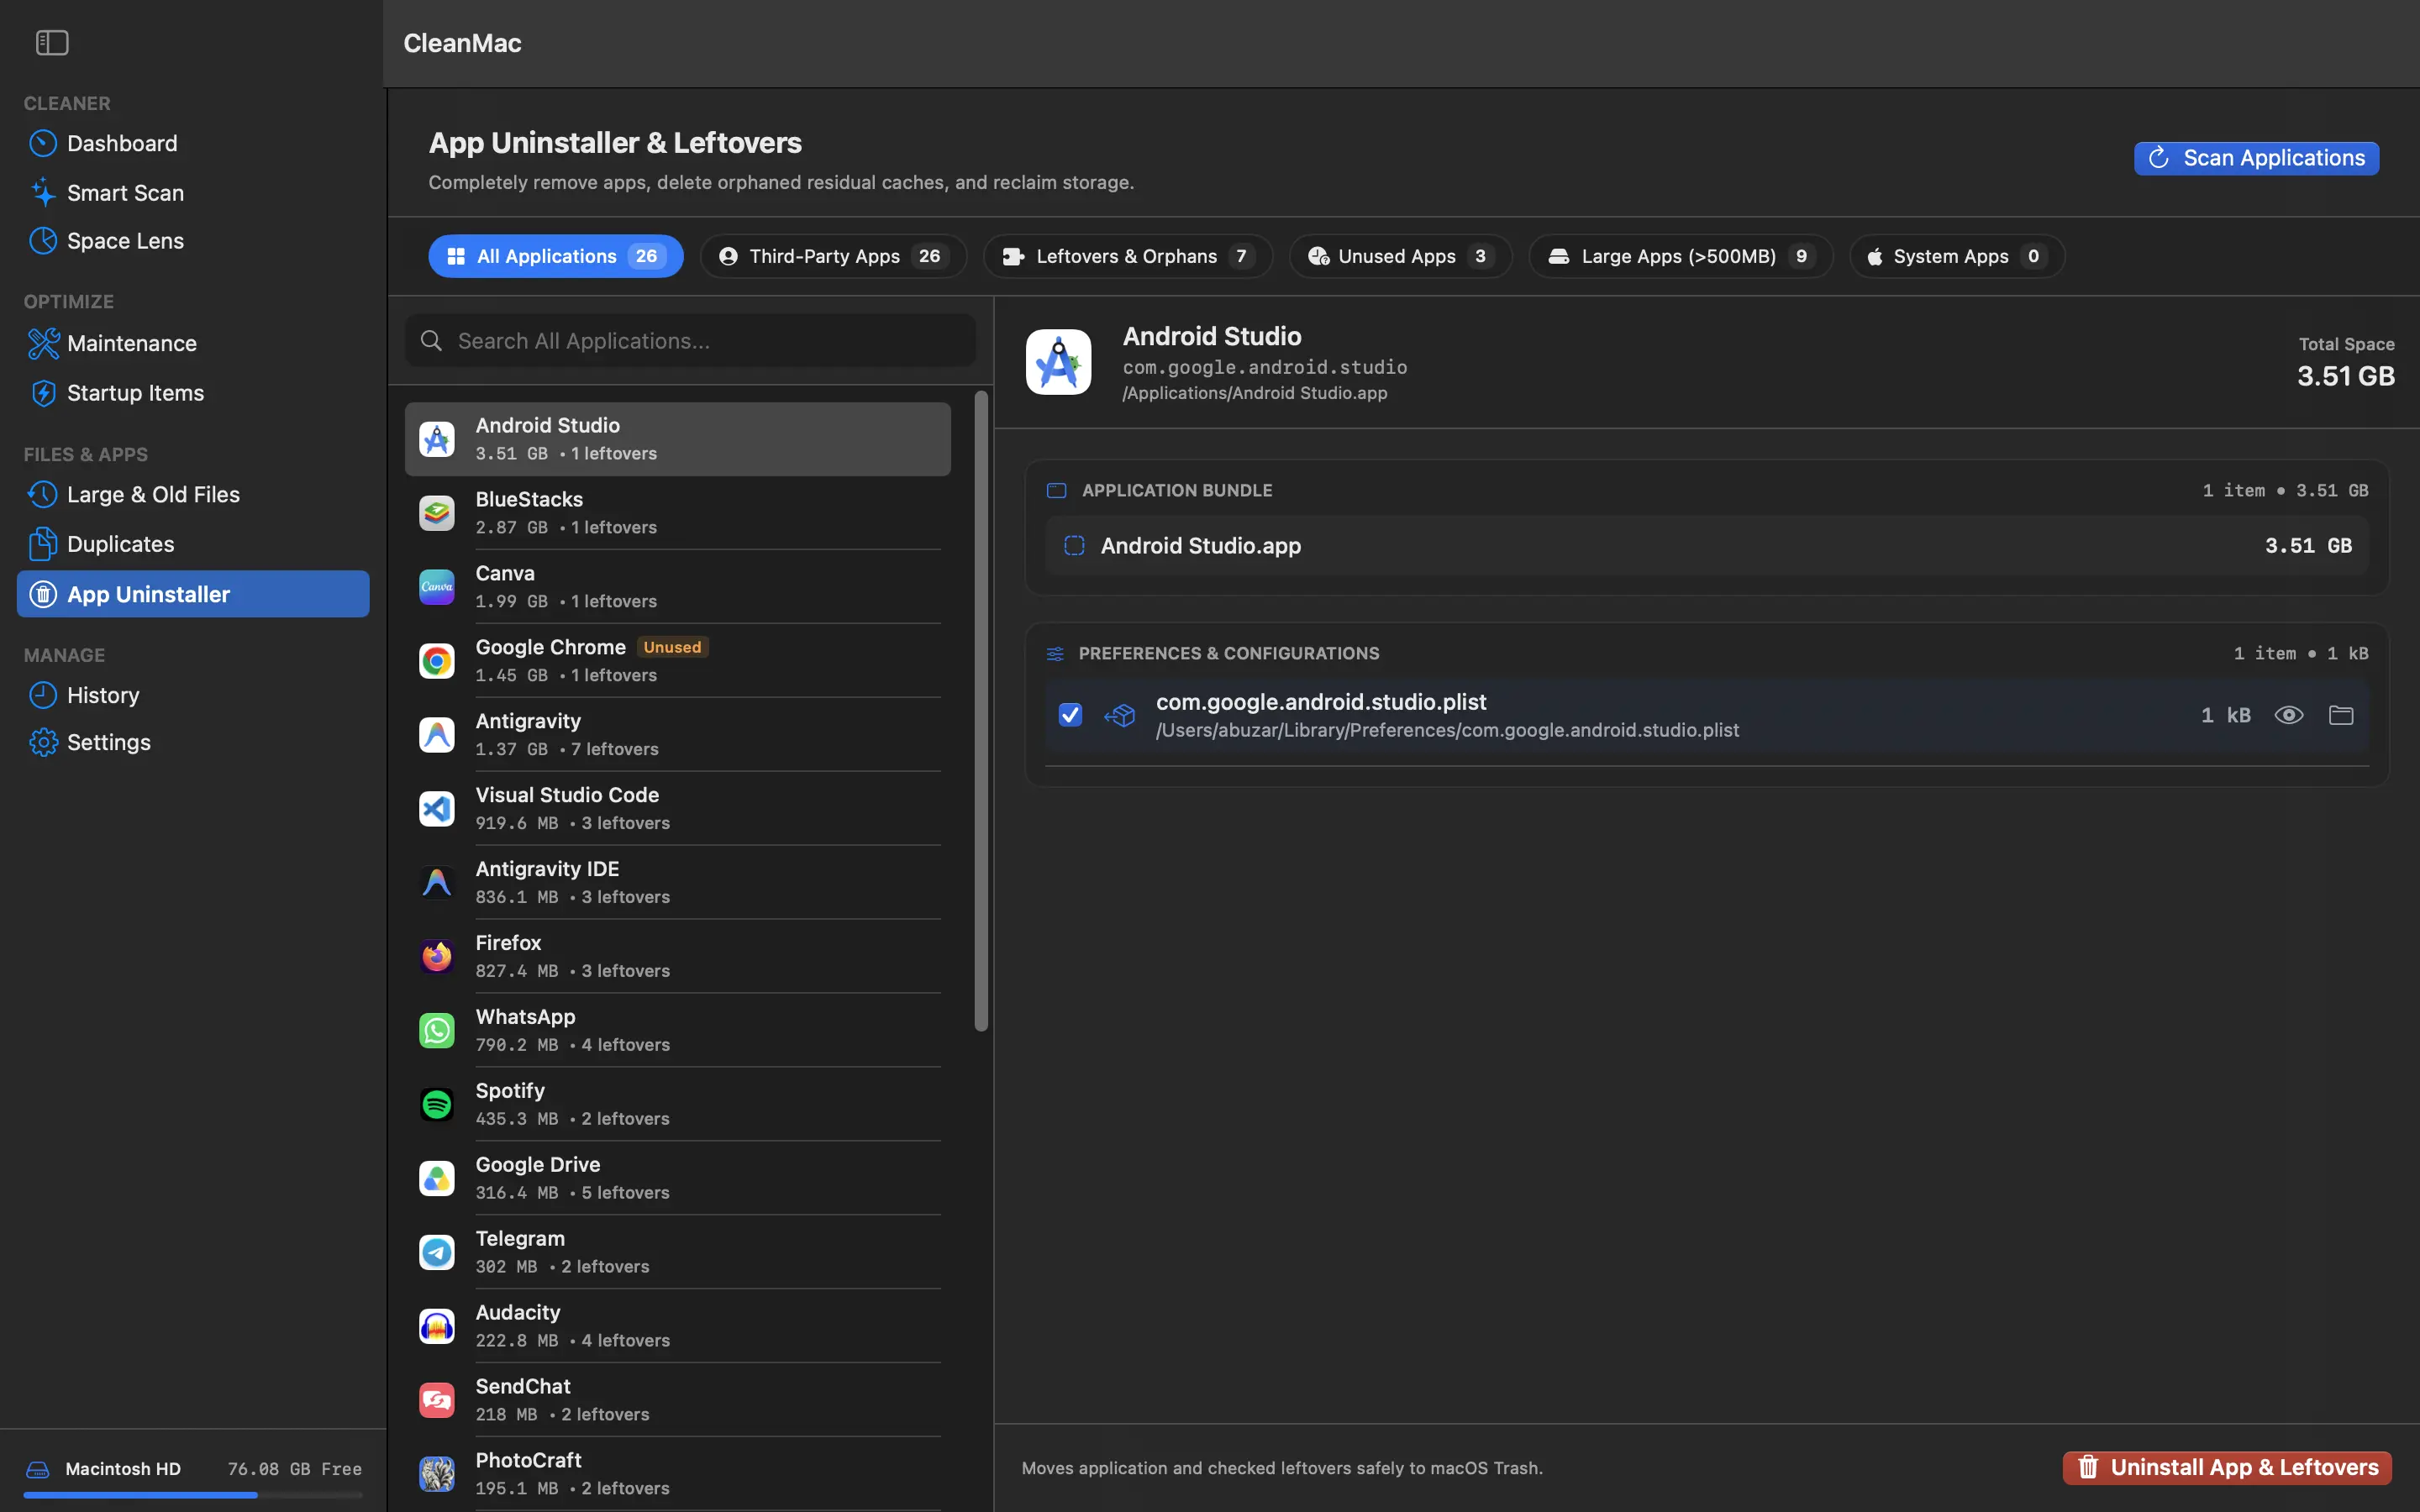Toggle the sidebar panel icon
This screenshot has width=2420, height=1512.
tap(52, 43)
